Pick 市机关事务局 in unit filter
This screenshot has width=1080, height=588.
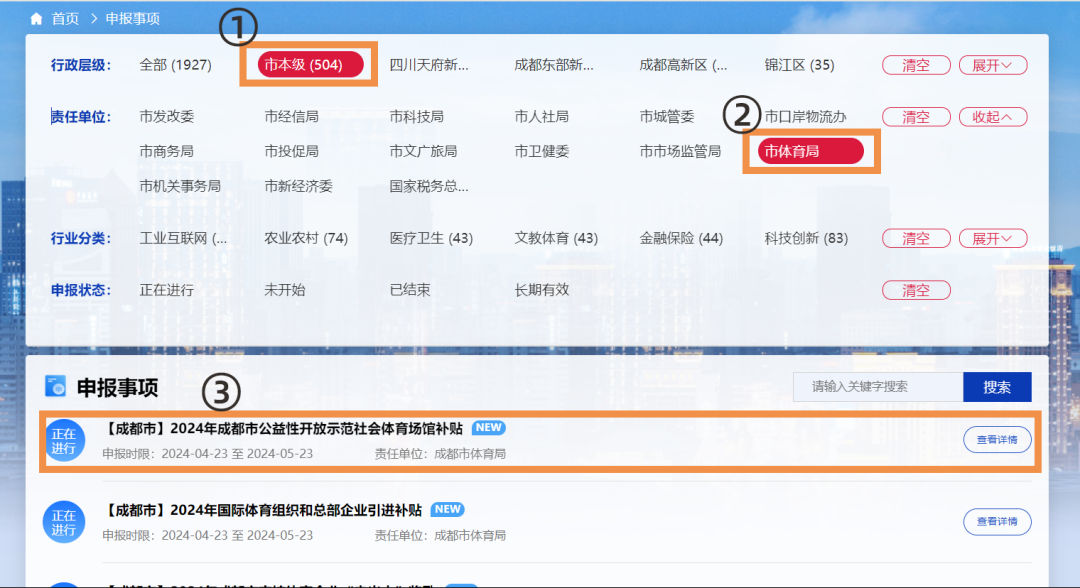pos(180,186)
